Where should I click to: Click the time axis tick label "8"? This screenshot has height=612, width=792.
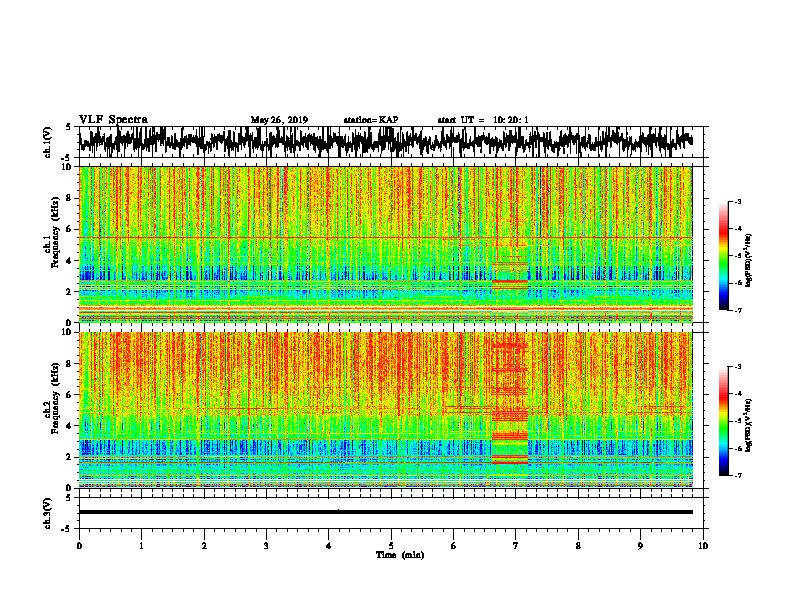point(578,546)
